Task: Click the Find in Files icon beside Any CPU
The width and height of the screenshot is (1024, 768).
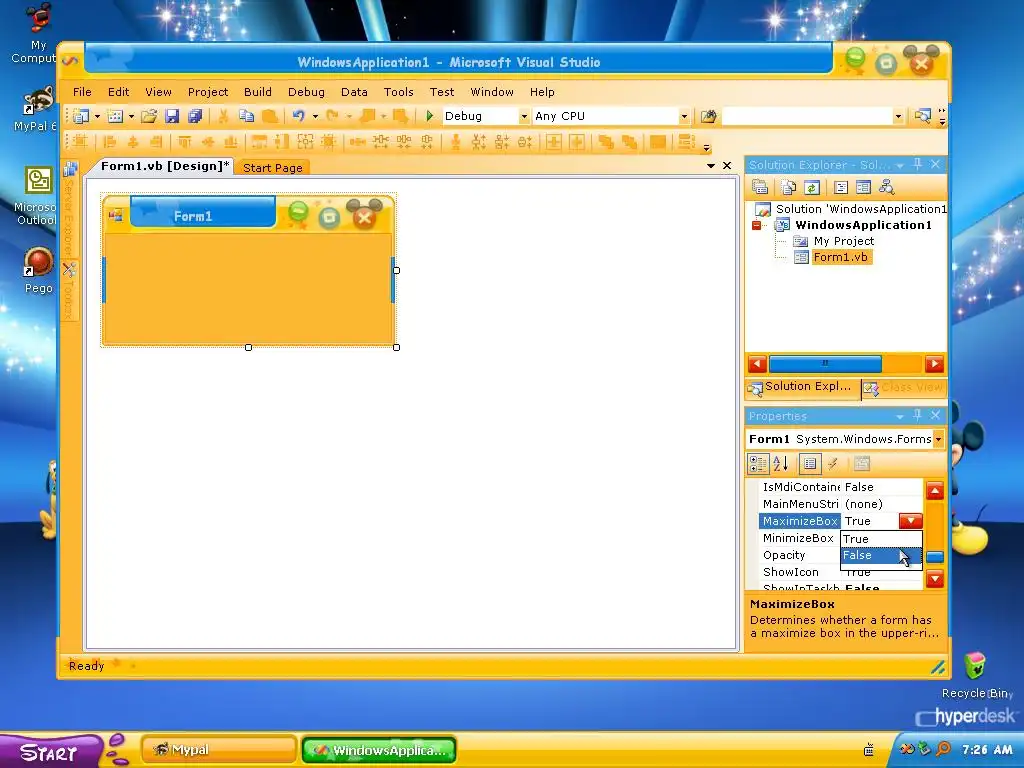Action: click(x=708, y=116)
